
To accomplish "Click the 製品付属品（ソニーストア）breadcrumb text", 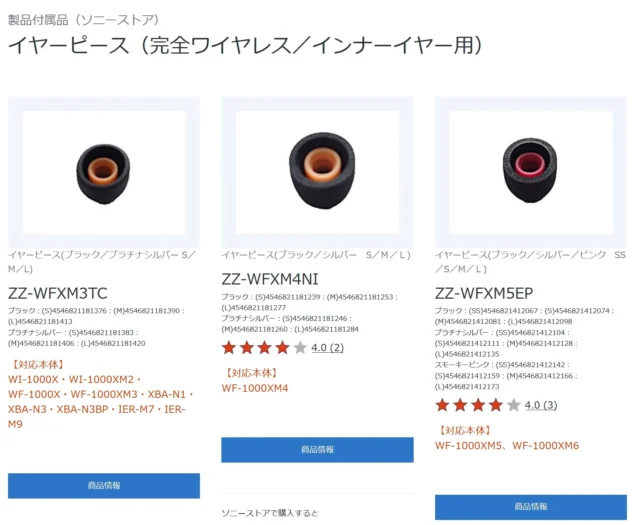I will 84,20.
